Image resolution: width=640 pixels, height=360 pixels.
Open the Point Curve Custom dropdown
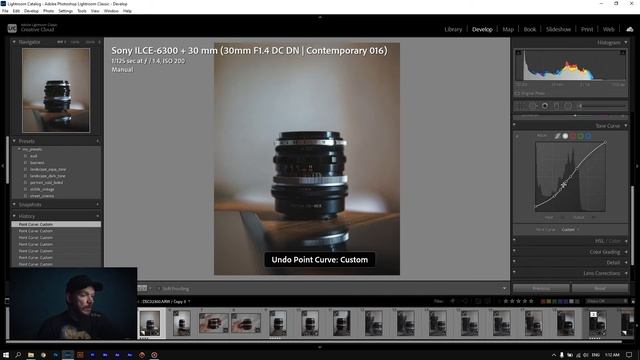(570, 229)
